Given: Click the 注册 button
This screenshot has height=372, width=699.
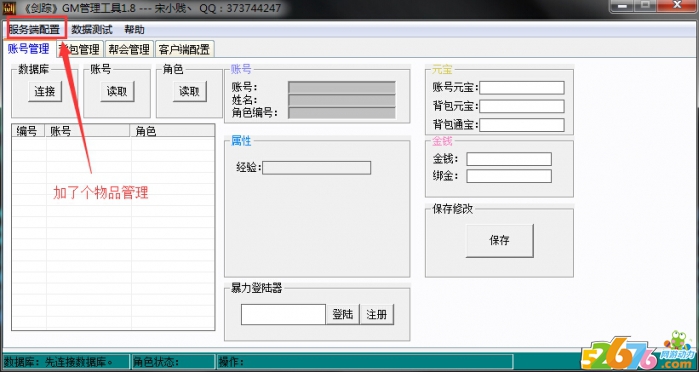Looking at the screenshot, I should point(377,314).
